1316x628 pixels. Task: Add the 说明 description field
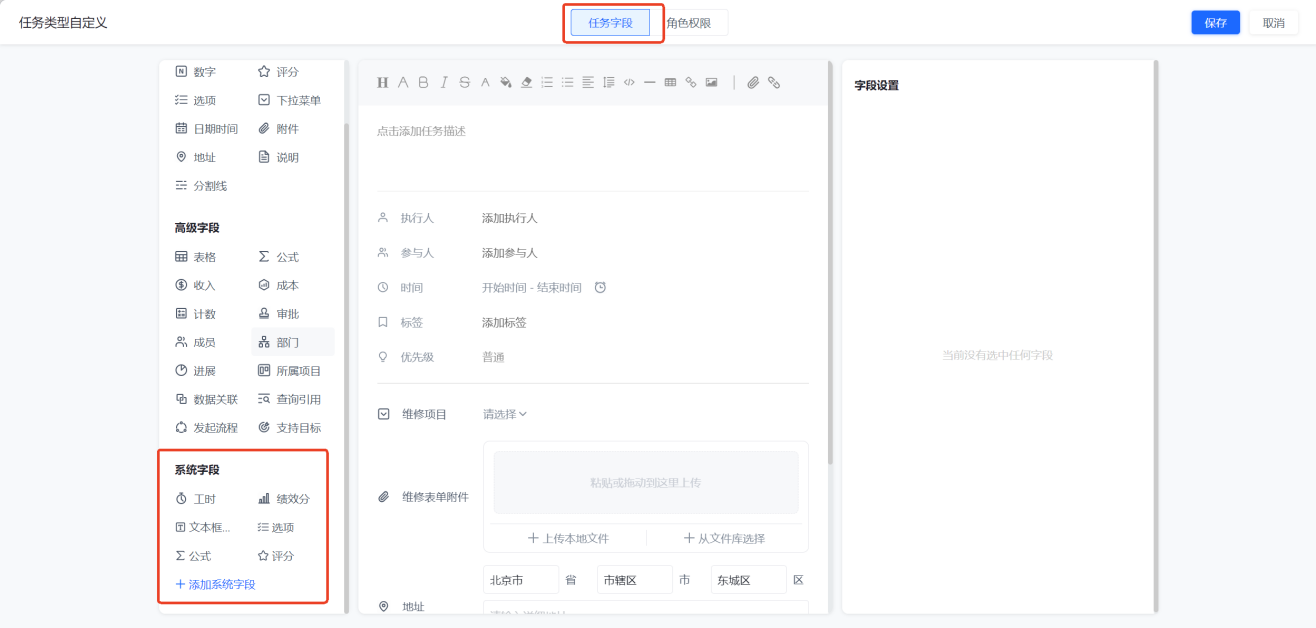click(278, 157)
